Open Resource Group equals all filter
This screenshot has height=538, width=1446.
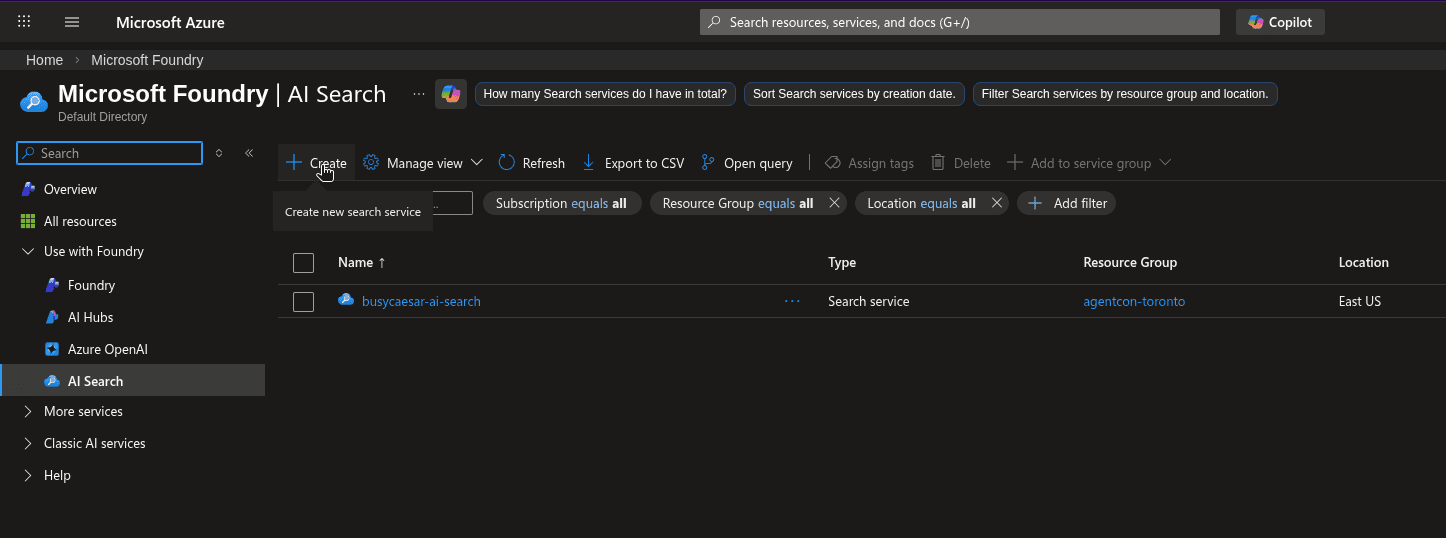[x=738, y=203]
